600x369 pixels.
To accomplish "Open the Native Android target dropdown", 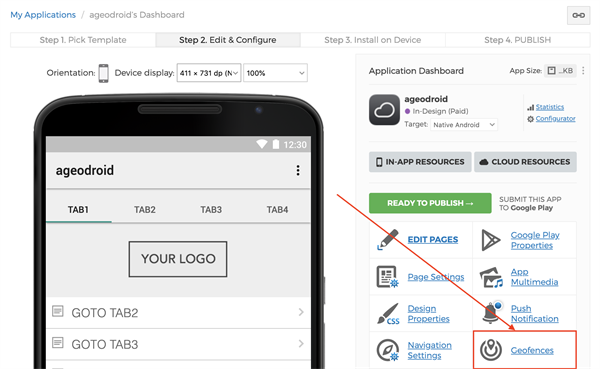I will point(464,125).
